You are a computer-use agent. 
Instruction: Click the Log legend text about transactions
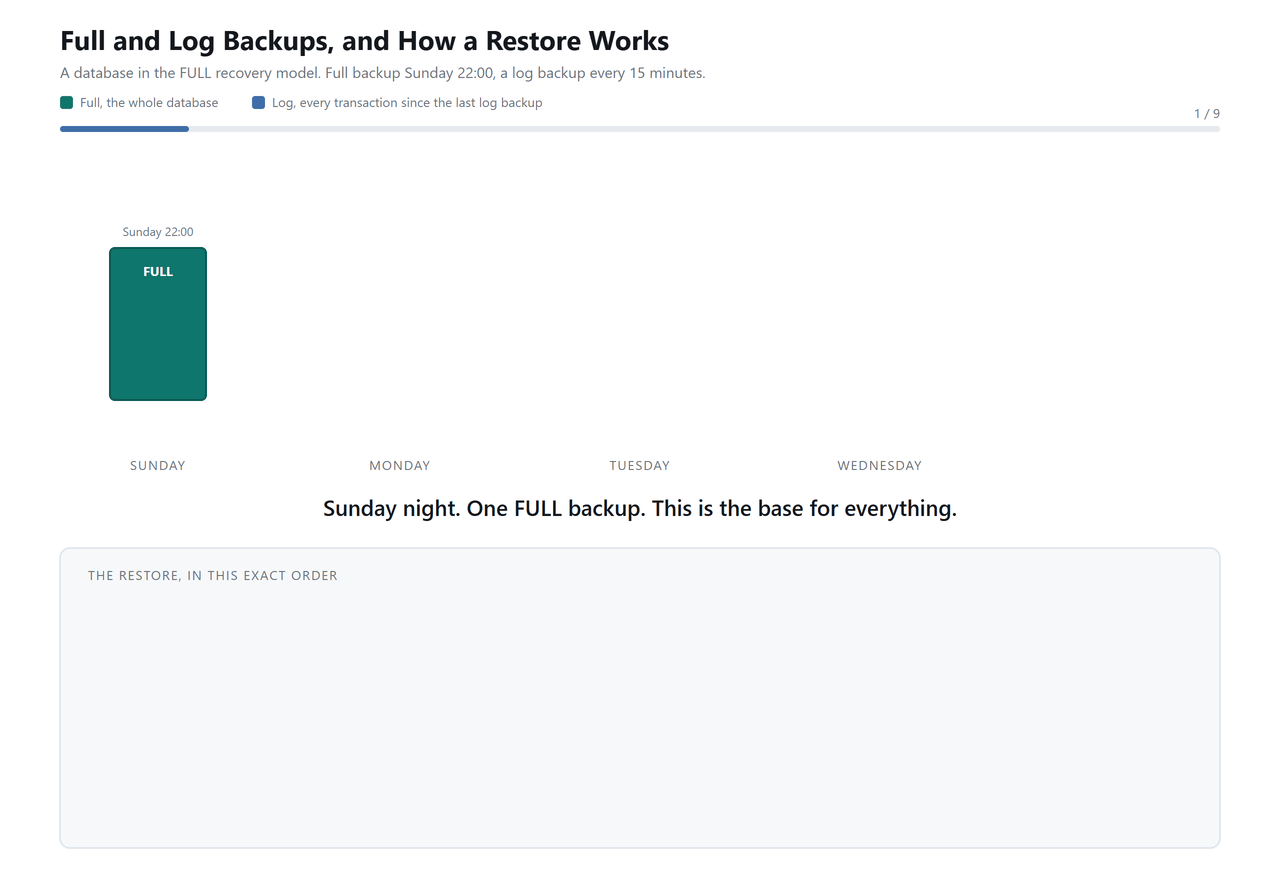(x=407, y=102)
